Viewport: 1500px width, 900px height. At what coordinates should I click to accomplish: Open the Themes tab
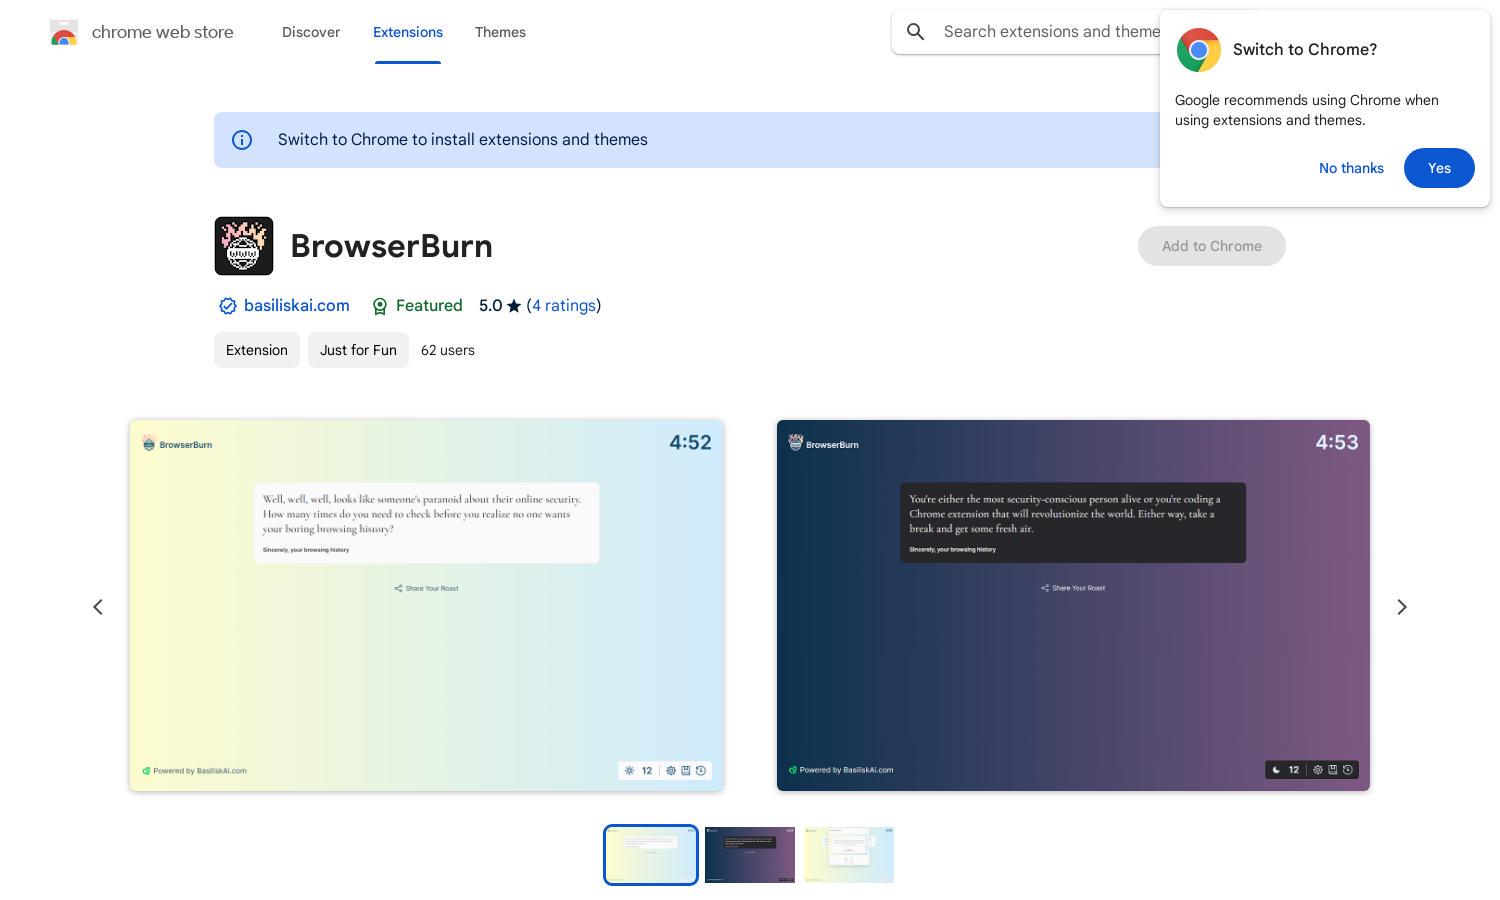[x=500, y=32]
